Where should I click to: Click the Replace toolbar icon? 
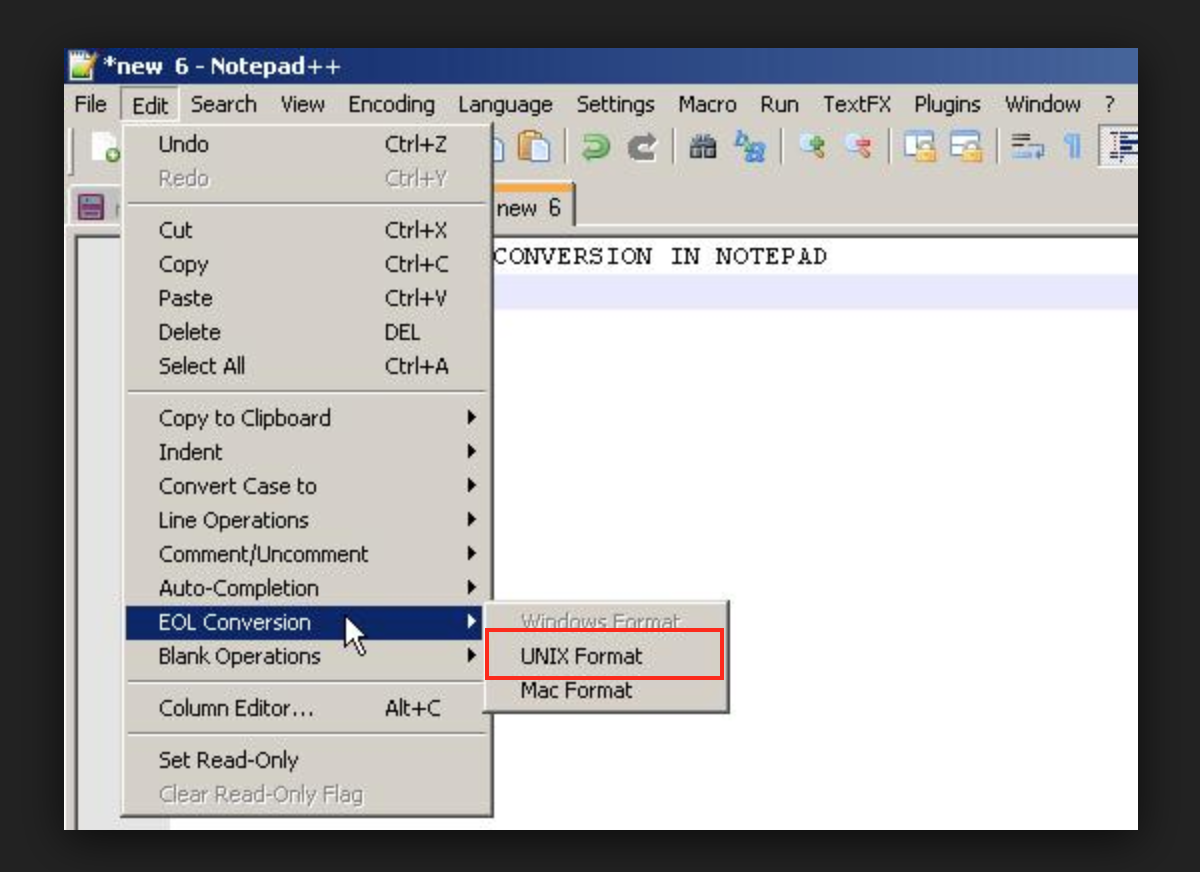click(x=750, y=148)
